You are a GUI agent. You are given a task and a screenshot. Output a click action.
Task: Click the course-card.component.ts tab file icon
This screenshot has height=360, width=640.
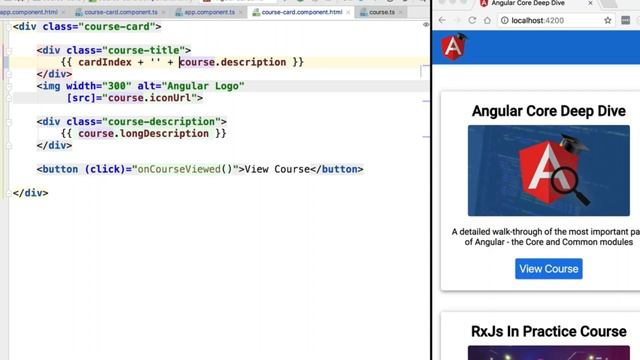click(79, 12)
